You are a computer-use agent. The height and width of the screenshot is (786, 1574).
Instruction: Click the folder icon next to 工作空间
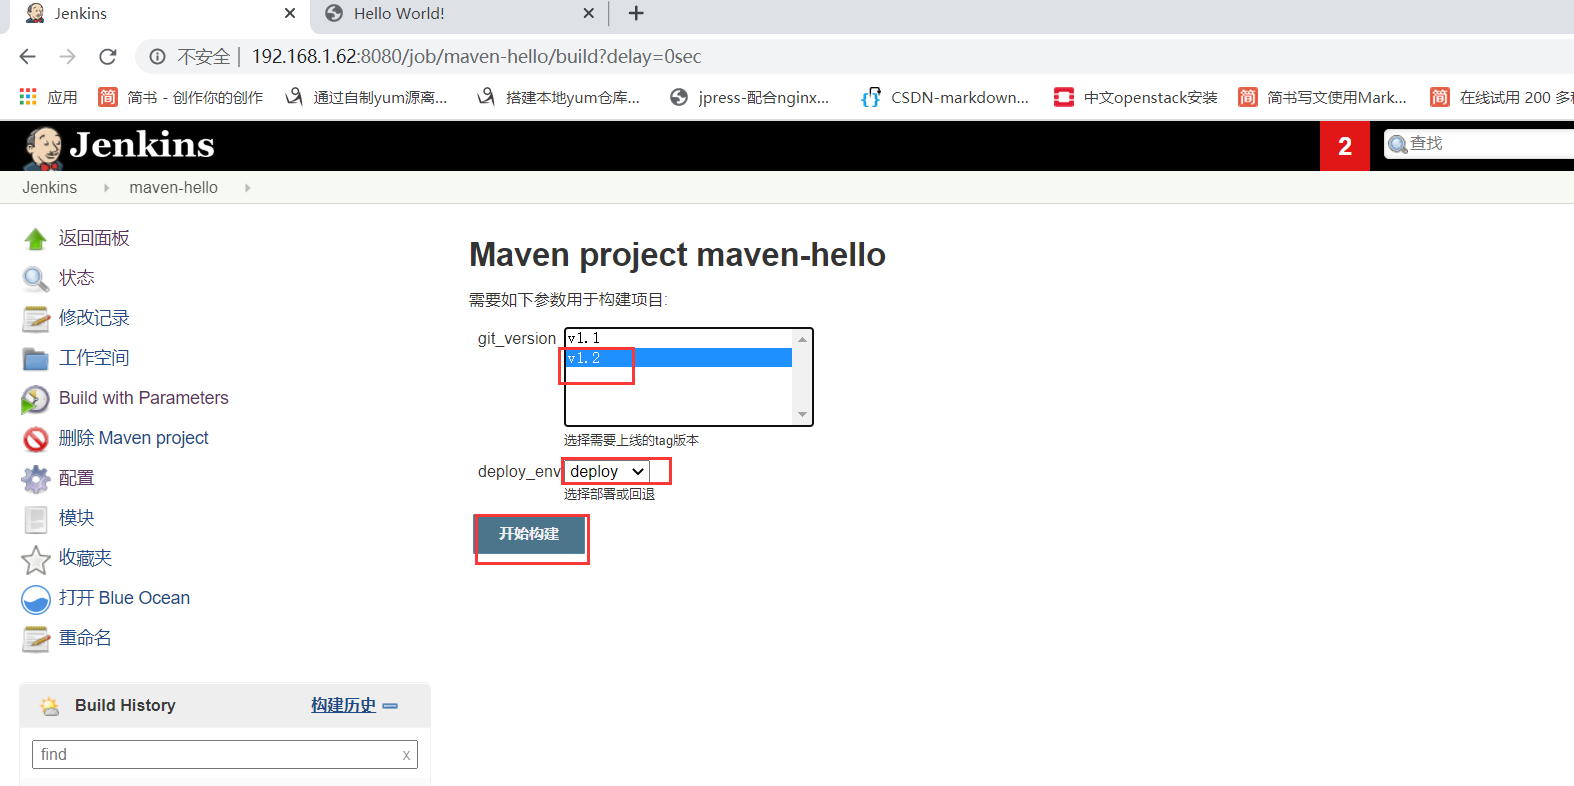tap(35, 359)
